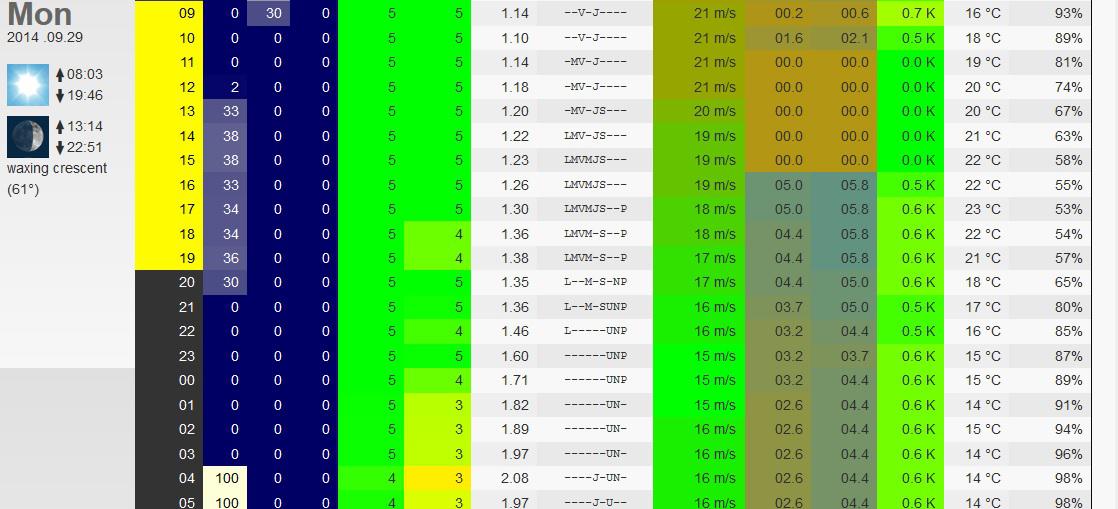Click the '96%' humidity at hour 03
This screenshot has height=509, width=1118.
(x=1069, y=454)
